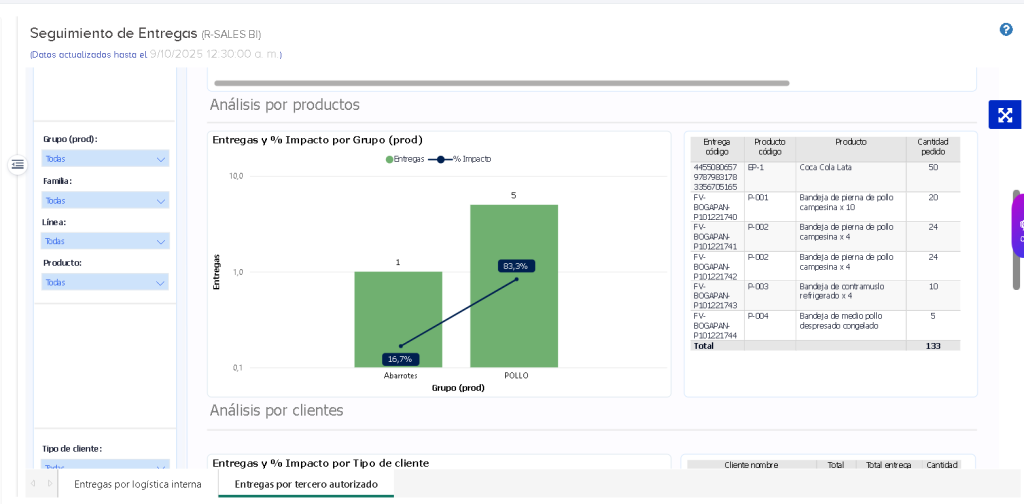Select Entregas por tercero autorizado tab
The image size is (1024, 504).
[x=306, y=484]
